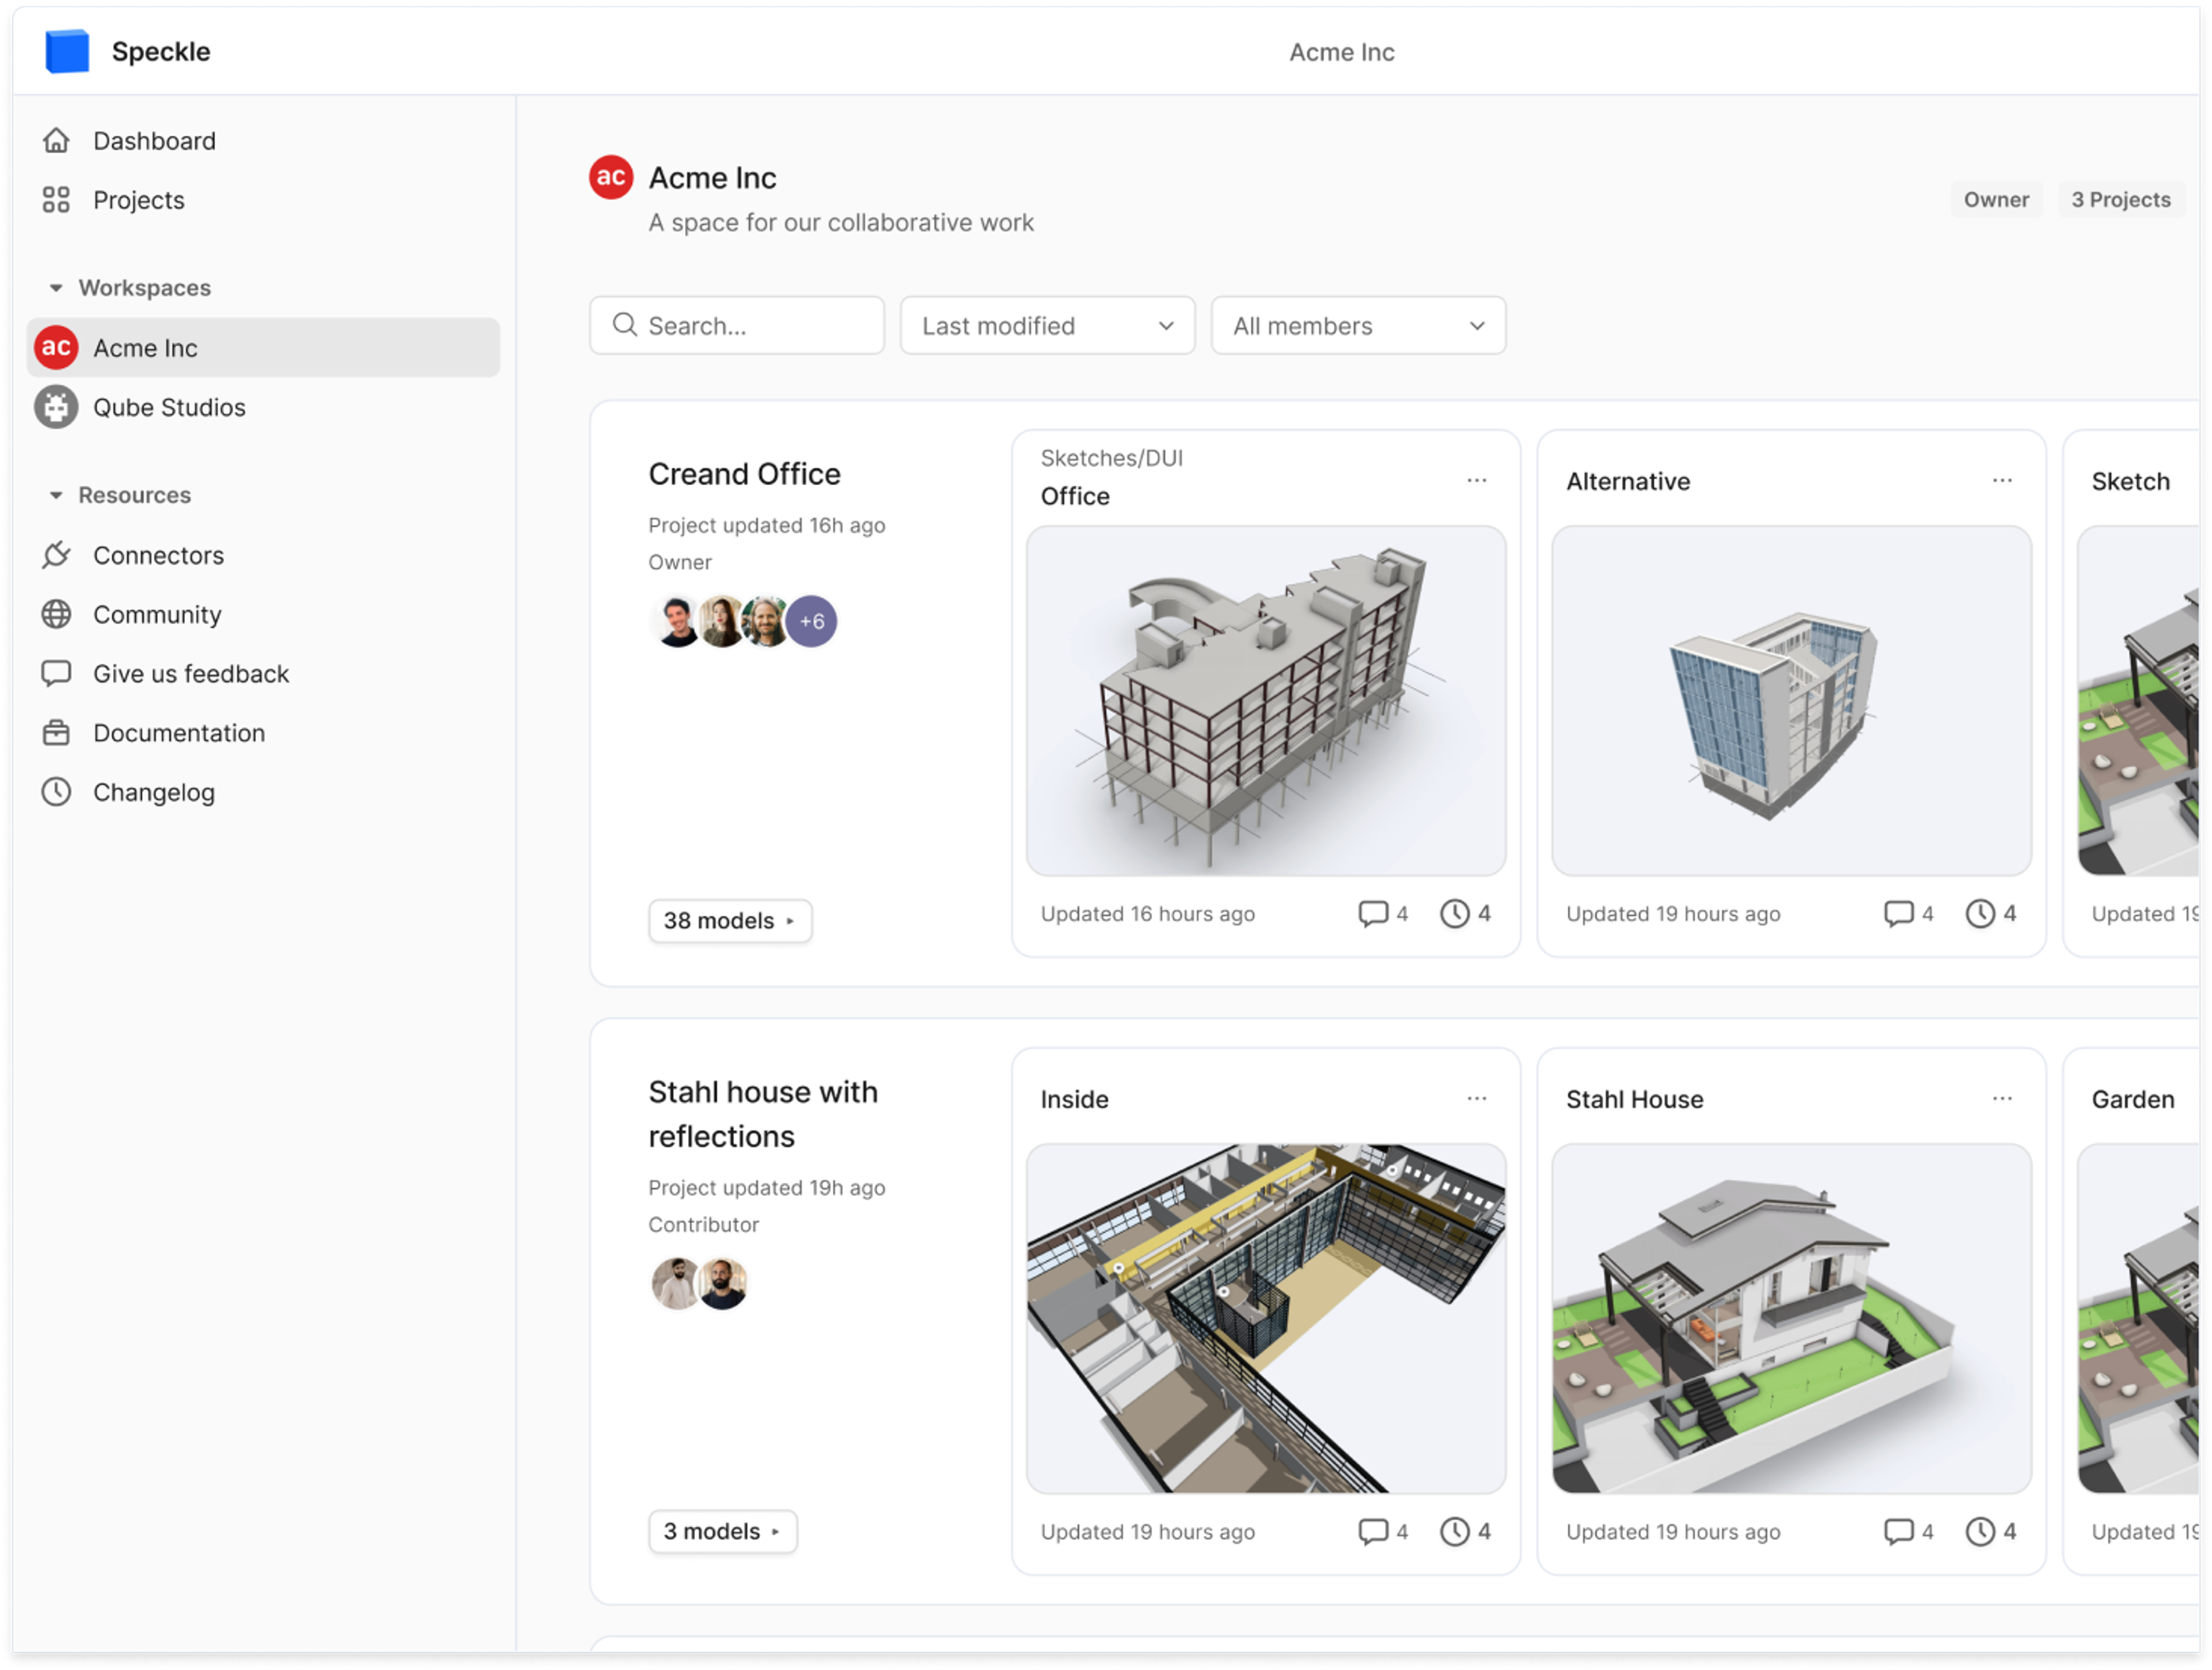Screen dimensions: 2212x1670
Task: Collapse the Workspaces section
Action: 56,288
